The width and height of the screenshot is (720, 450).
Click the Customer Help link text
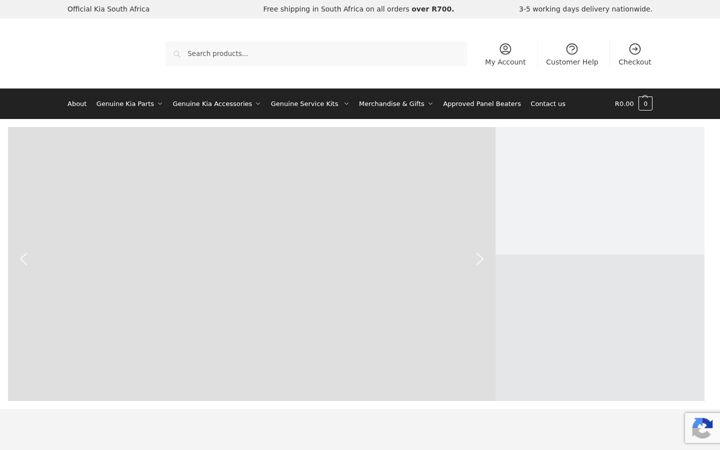572,62
